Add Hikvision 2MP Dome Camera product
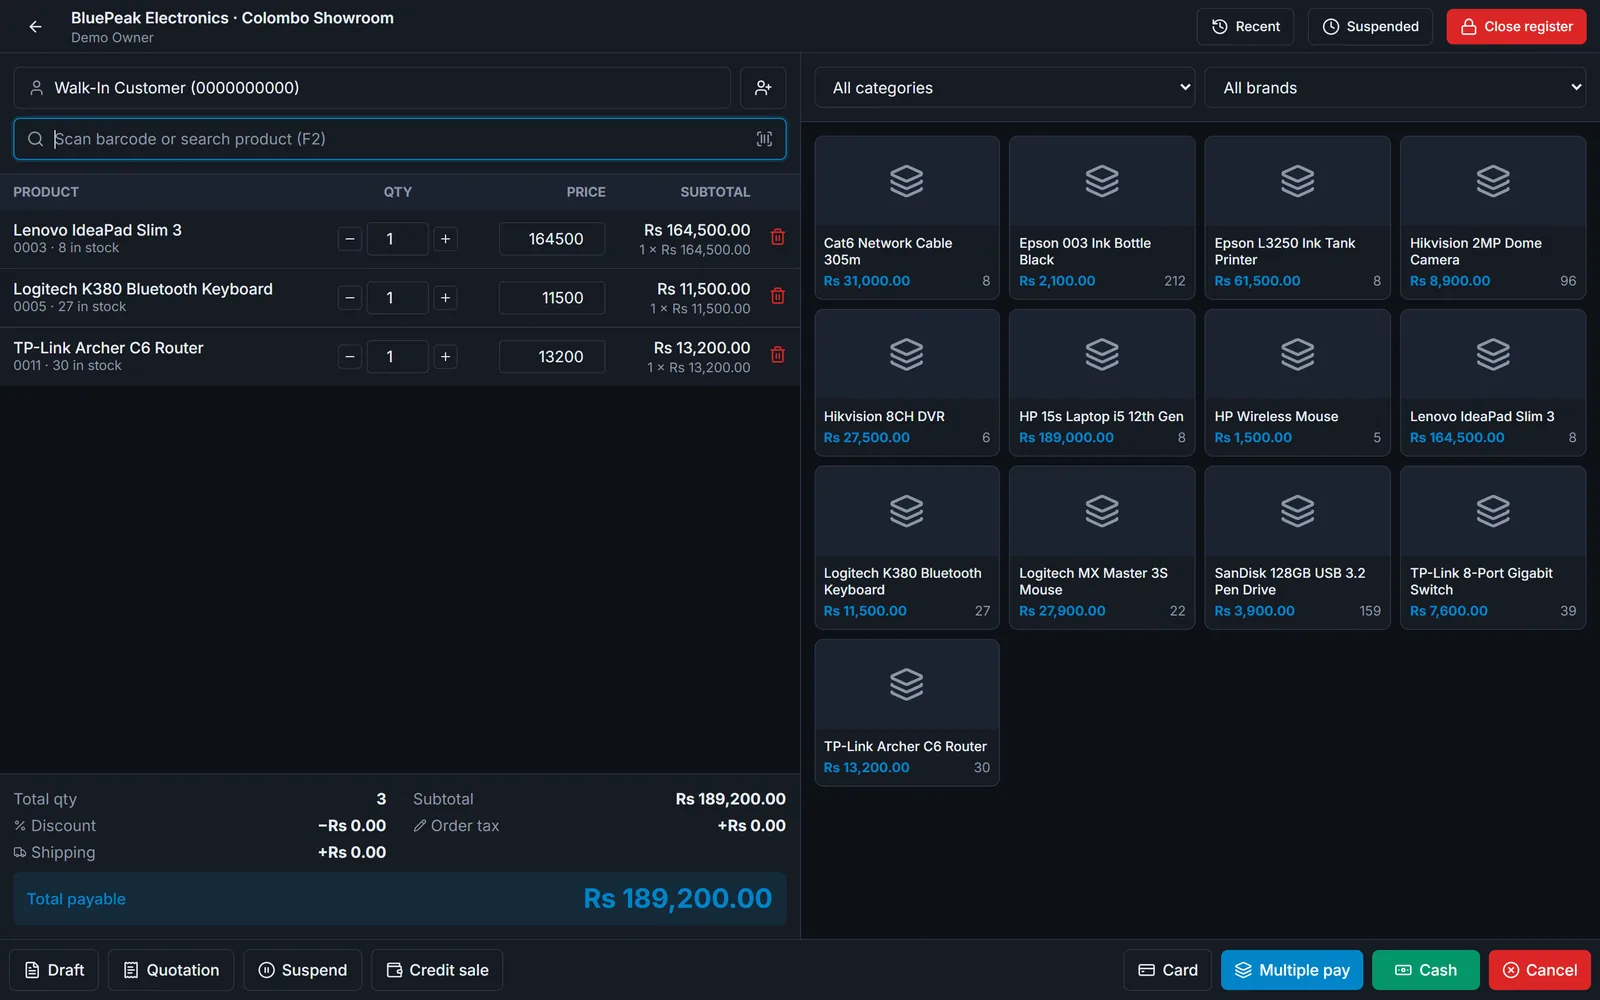The height and width of the screenshot is (1000, 1600). 1493,218
